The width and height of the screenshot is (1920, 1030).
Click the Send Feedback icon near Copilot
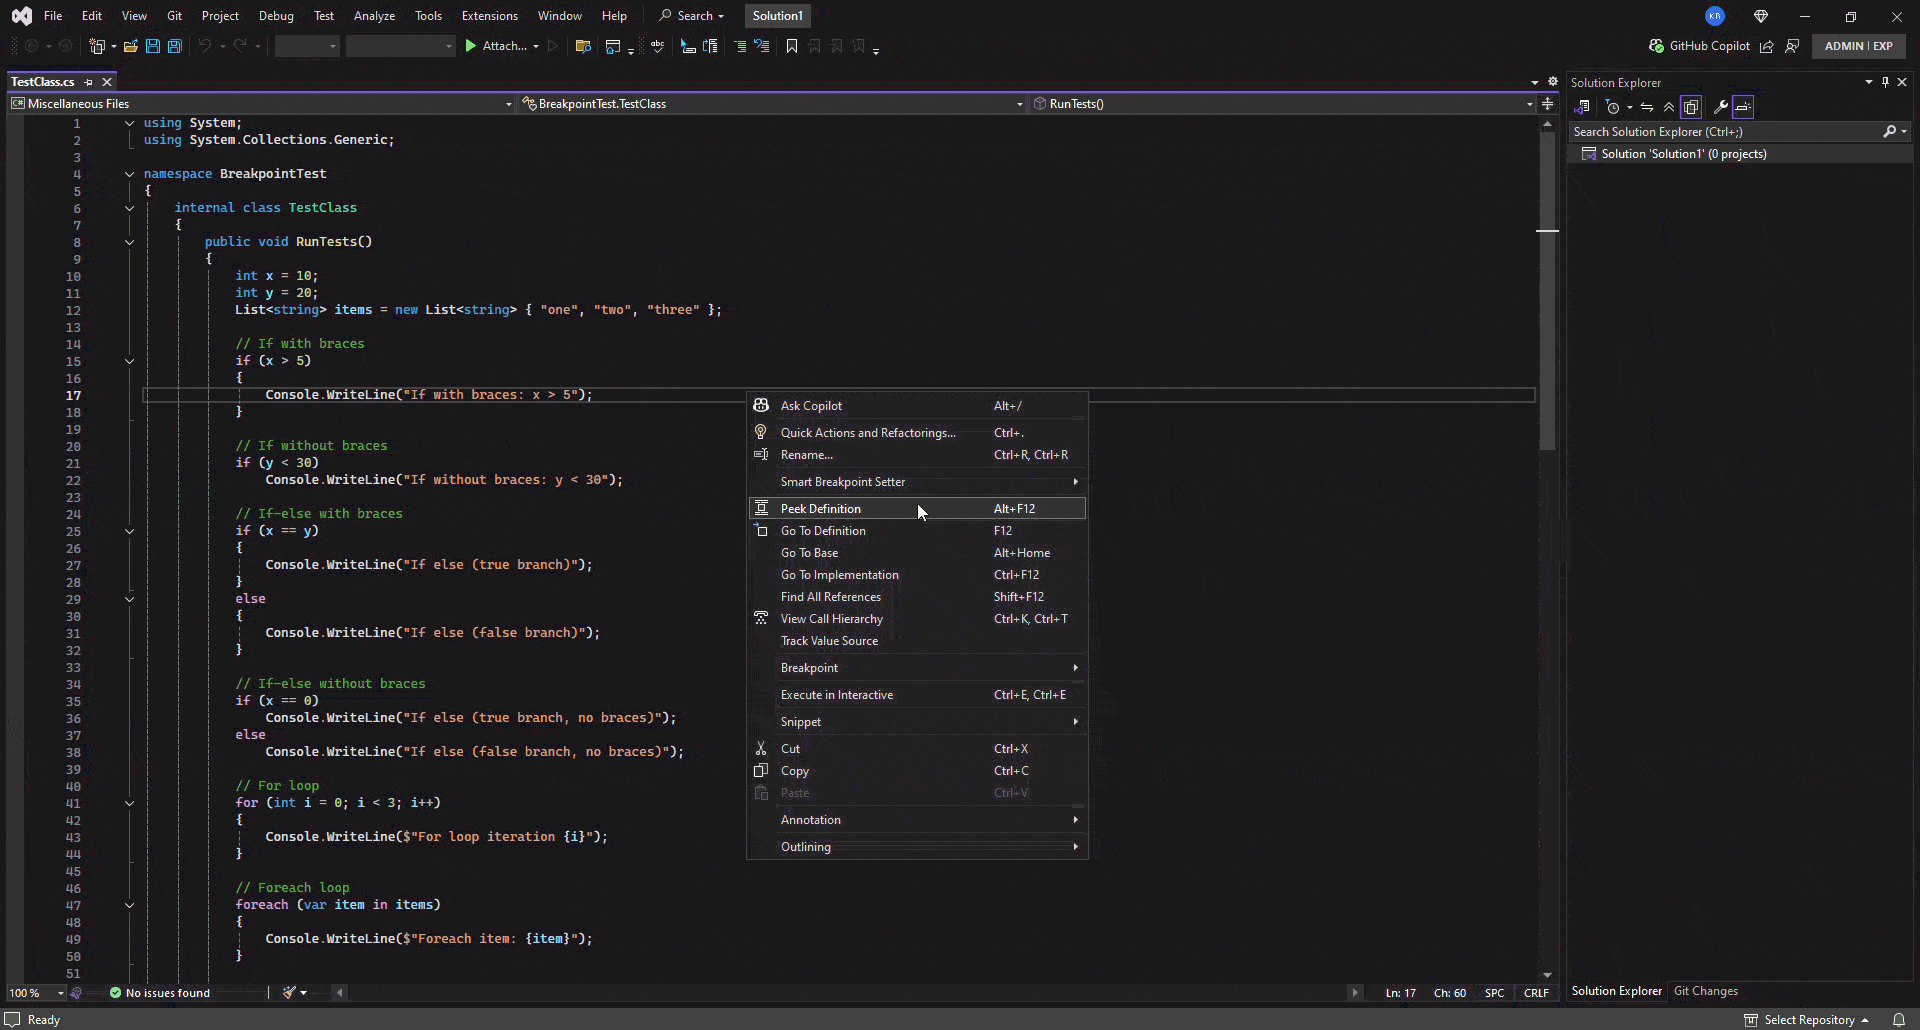click(1792, 46)
